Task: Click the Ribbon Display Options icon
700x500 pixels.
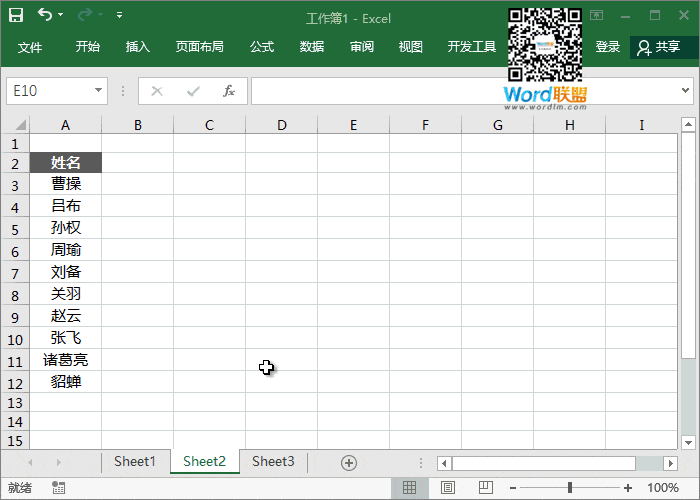Action: coord(596,15)
